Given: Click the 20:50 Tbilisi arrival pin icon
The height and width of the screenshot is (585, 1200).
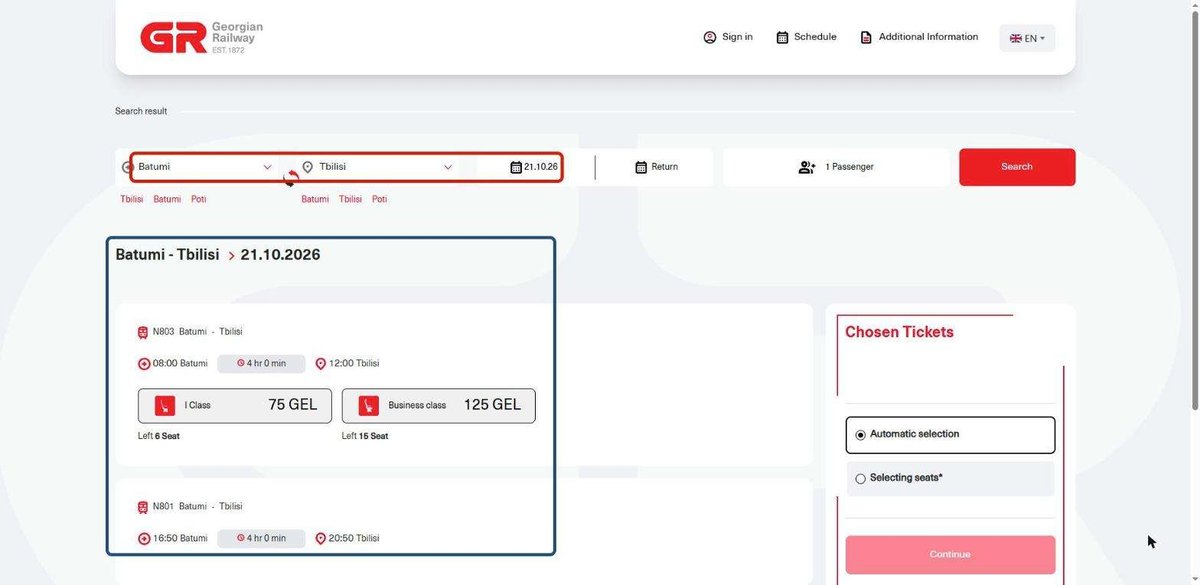Looking at the screenshot, I should (x=321, y=539).
